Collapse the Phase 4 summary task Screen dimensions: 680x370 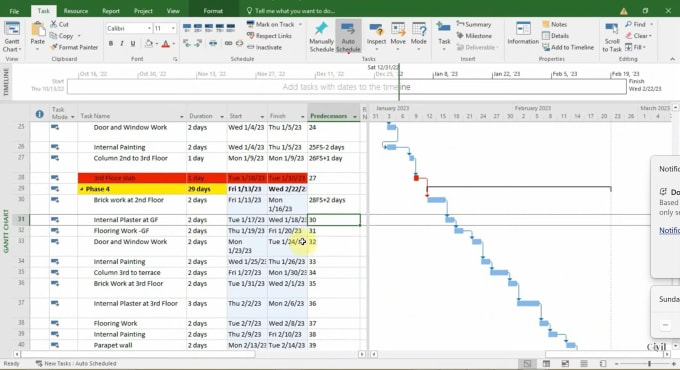(x=82, y=189)
